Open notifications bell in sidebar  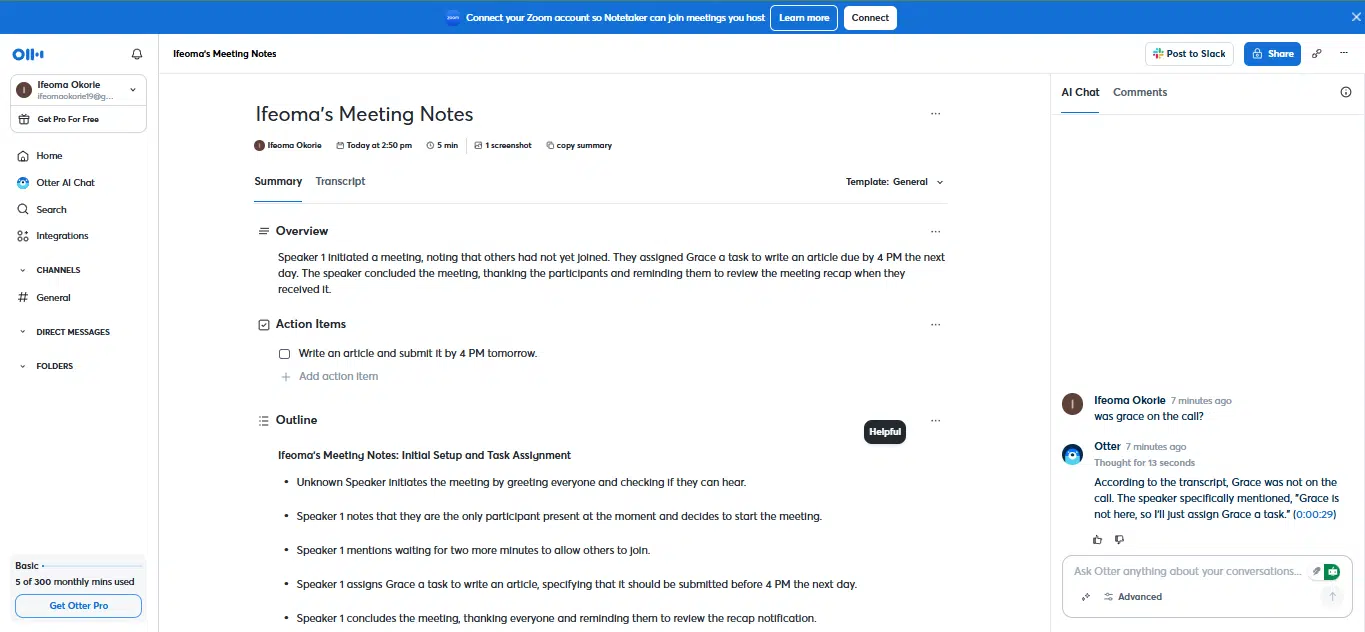[137, 54]
